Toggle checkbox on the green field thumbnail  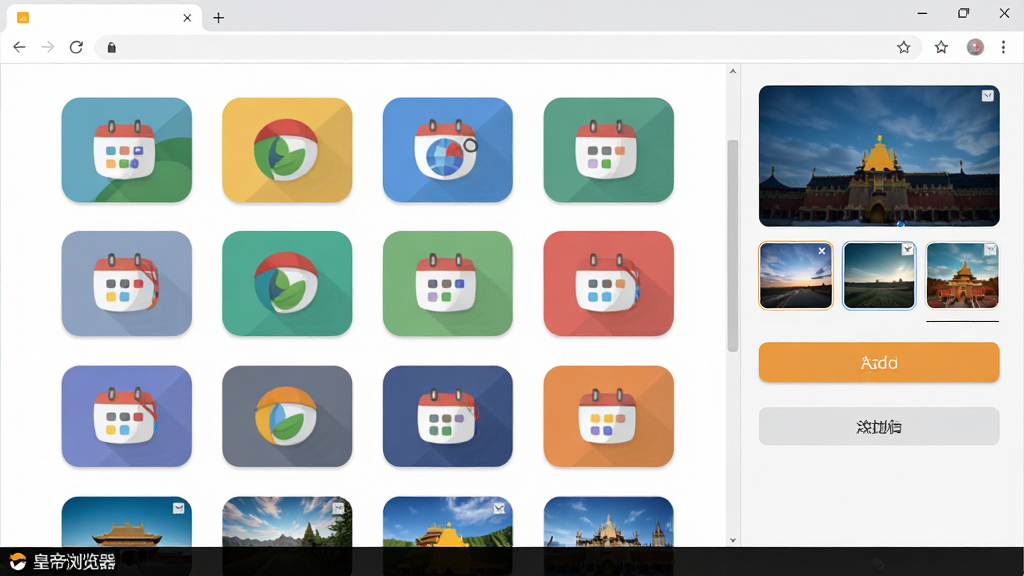908,249
